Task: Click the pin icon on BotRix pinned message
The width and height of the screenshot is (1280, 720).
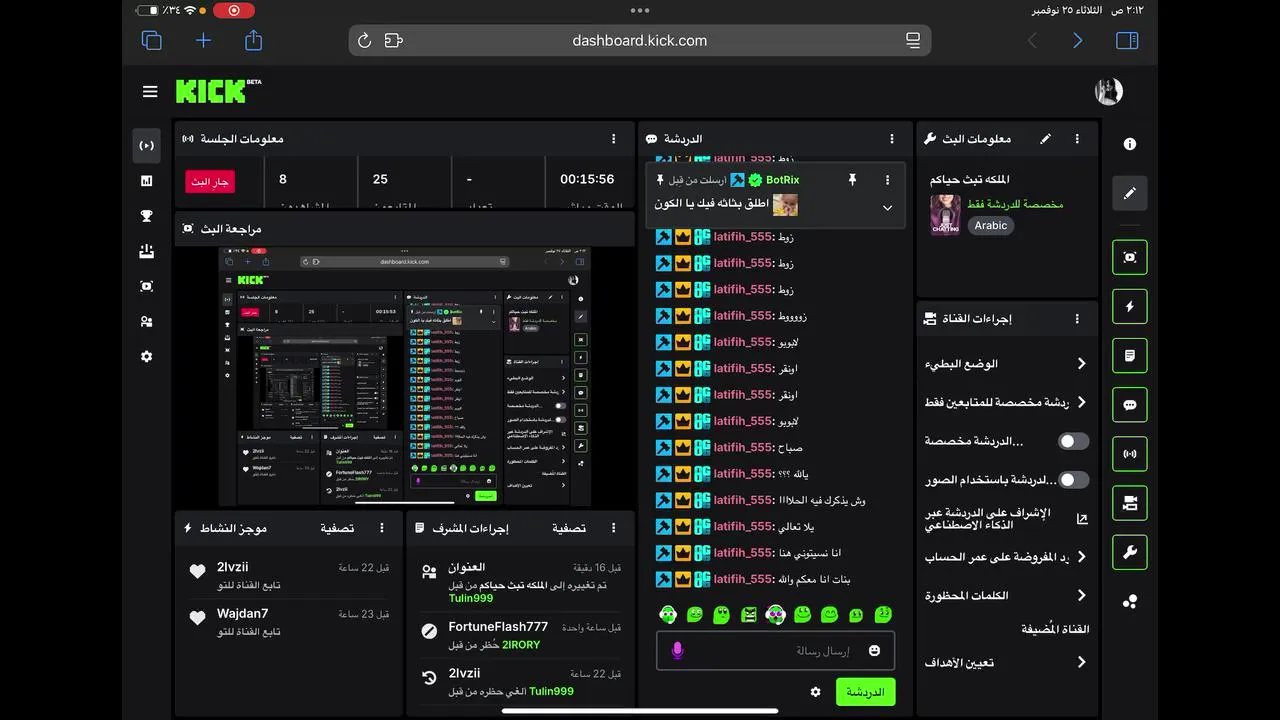Action: click(852, 180)
